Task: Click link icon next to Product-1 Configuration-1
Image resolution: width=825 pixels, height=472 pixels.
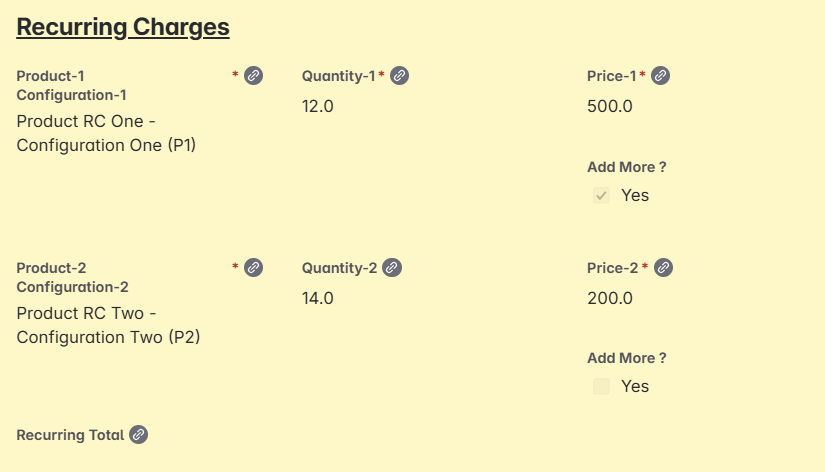Action: [x=253, y=76]
